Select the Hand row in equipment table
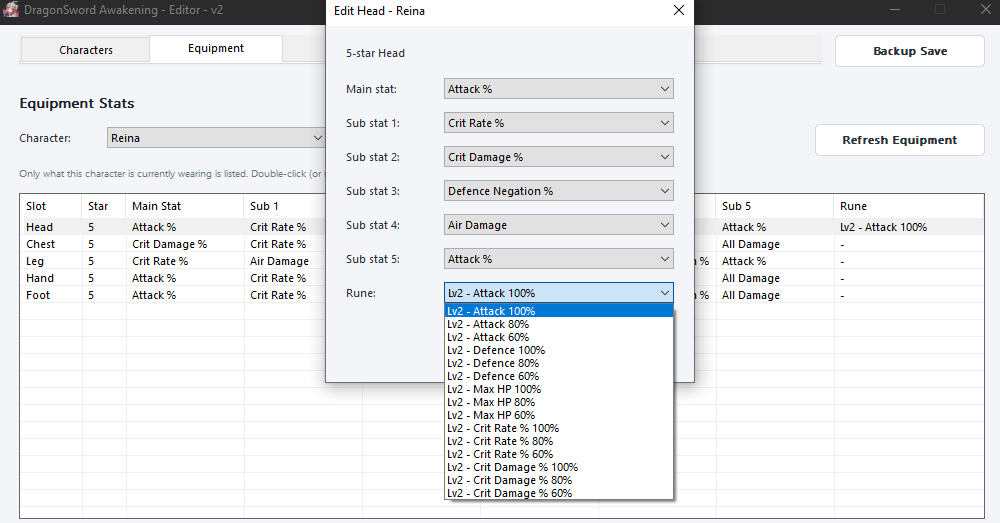This screenshot has height=523, width=1000. (x=501, y=278)
